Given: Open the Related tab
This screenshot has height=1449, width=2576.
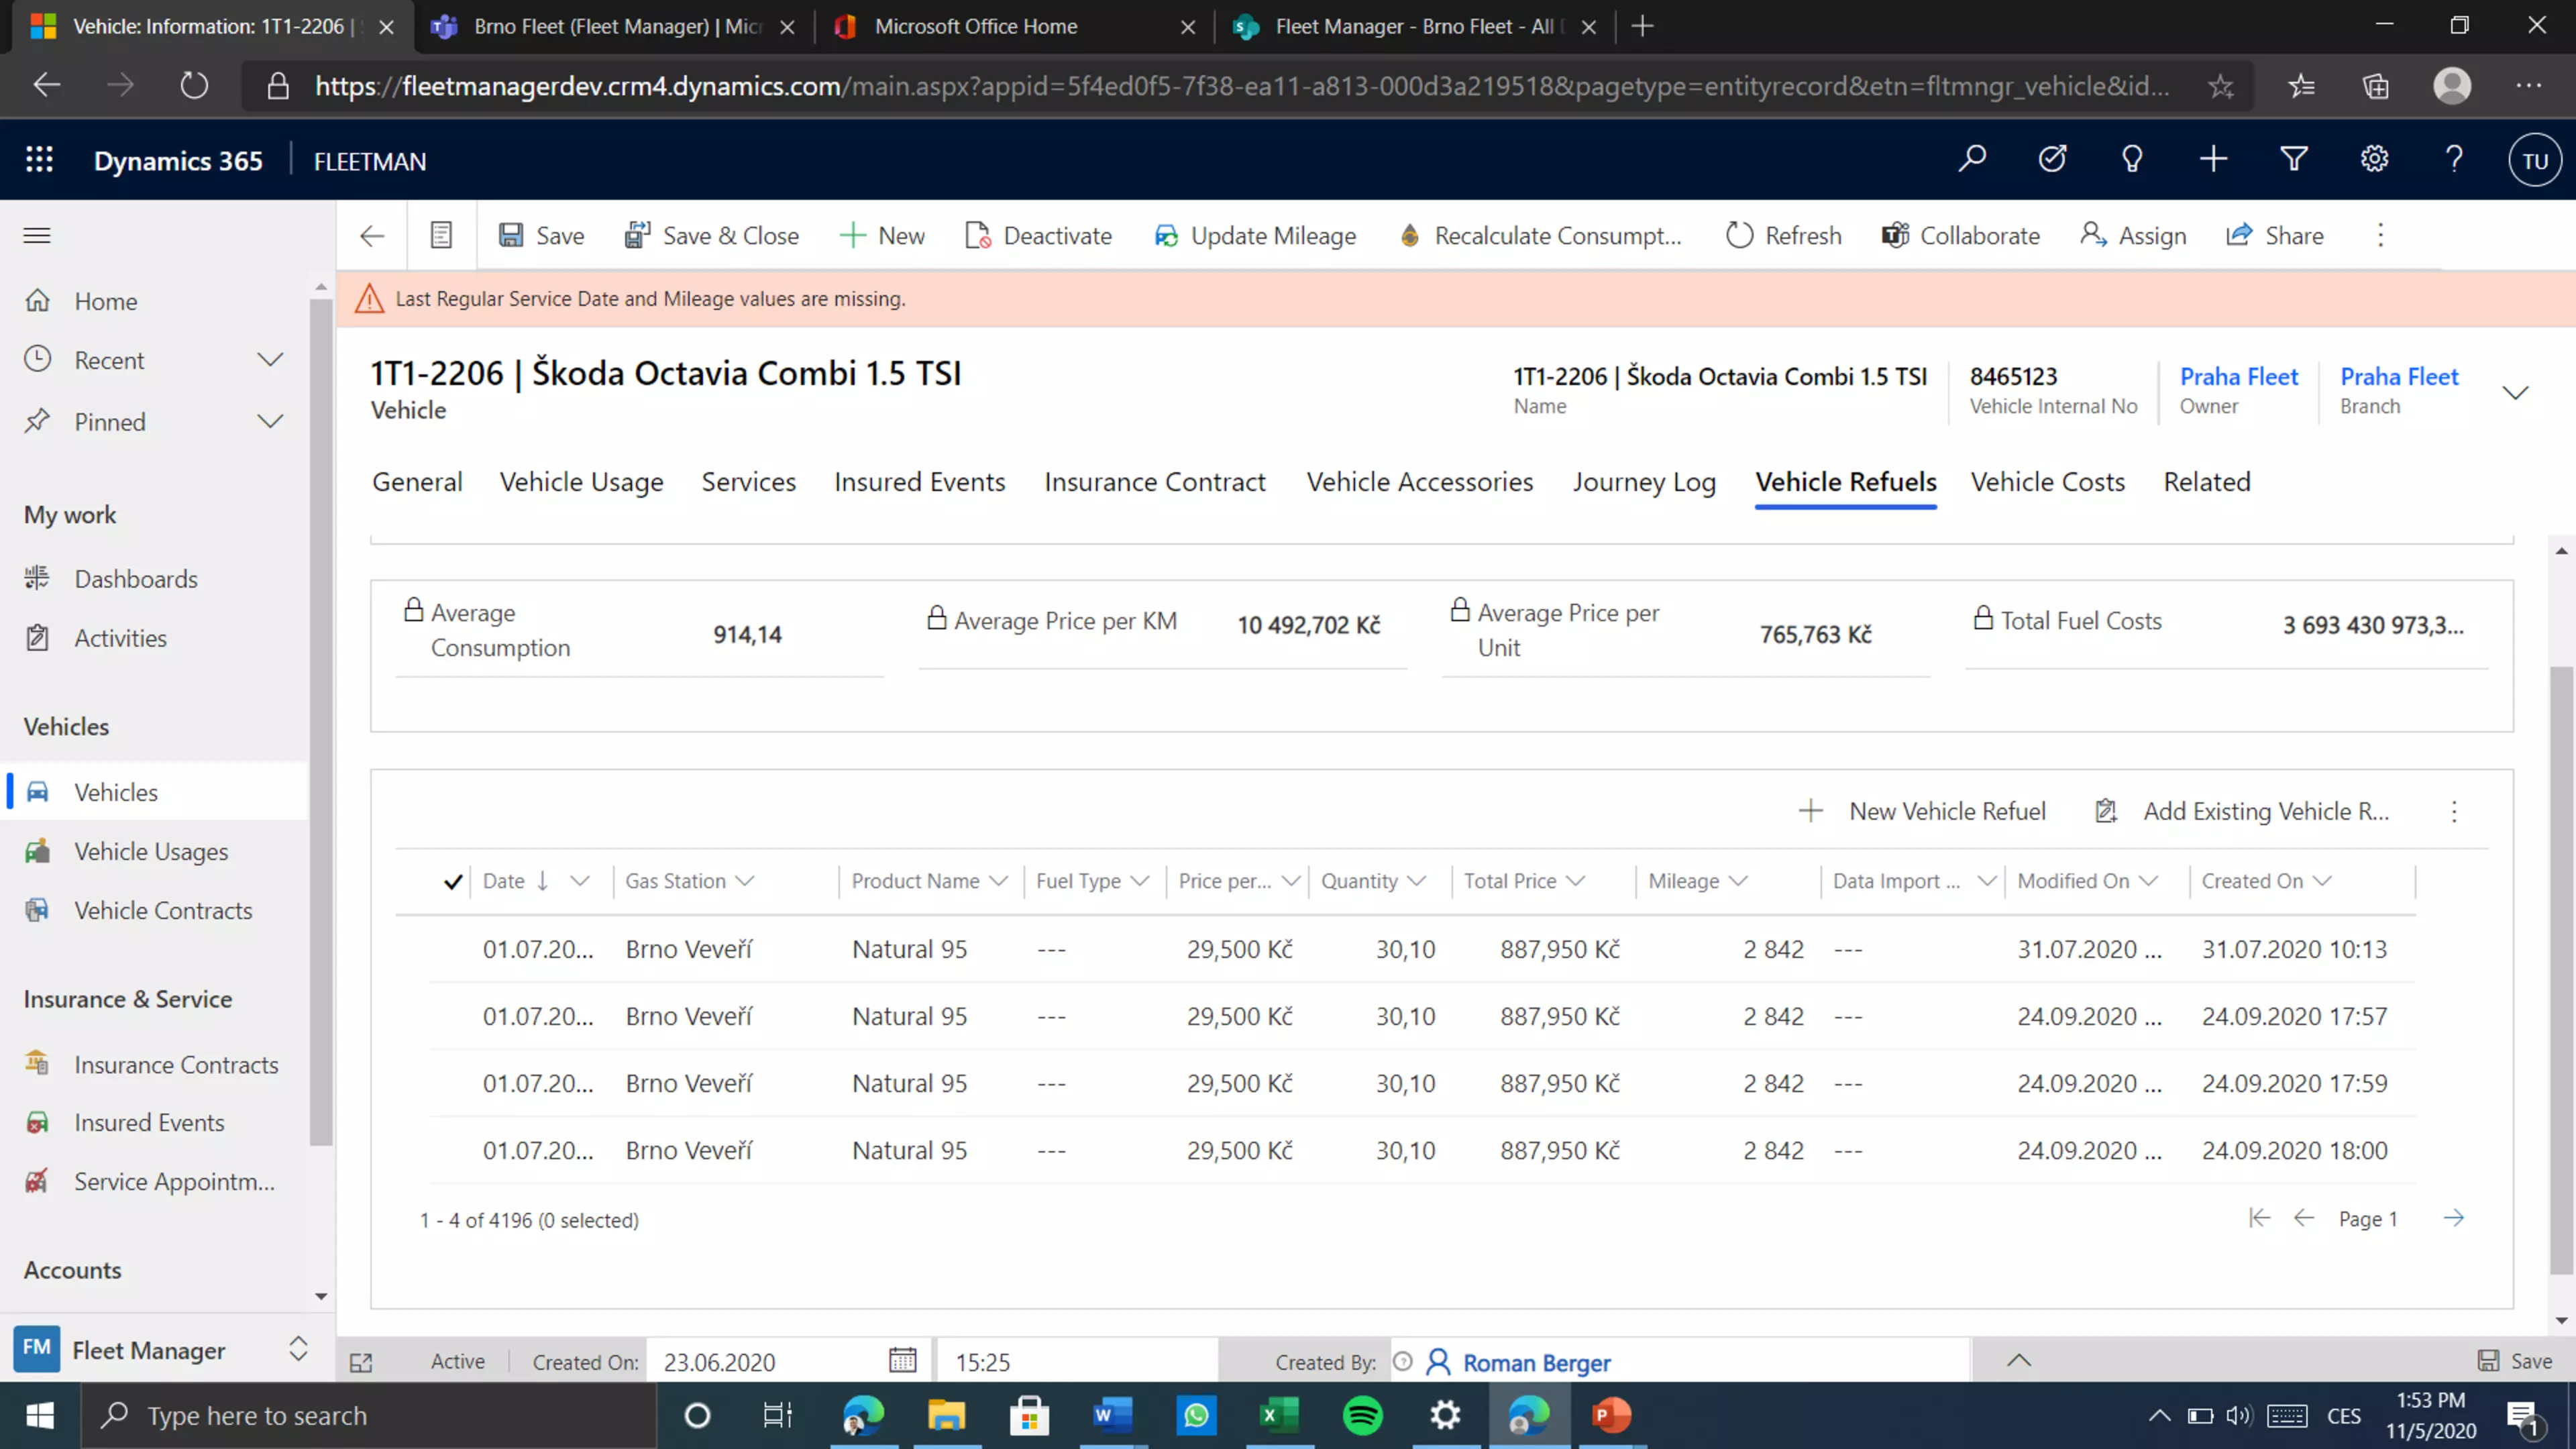Looking at the screenshot, I should [2207, 482].
